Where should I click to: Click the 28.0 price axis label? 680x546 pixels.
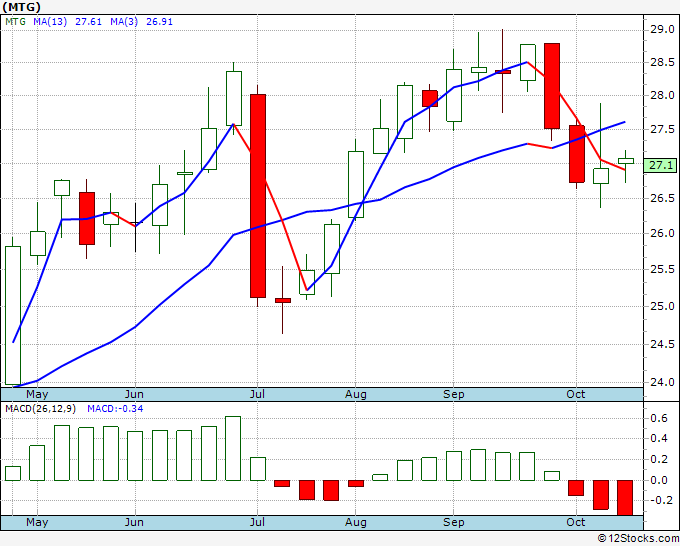click(662, 95)
